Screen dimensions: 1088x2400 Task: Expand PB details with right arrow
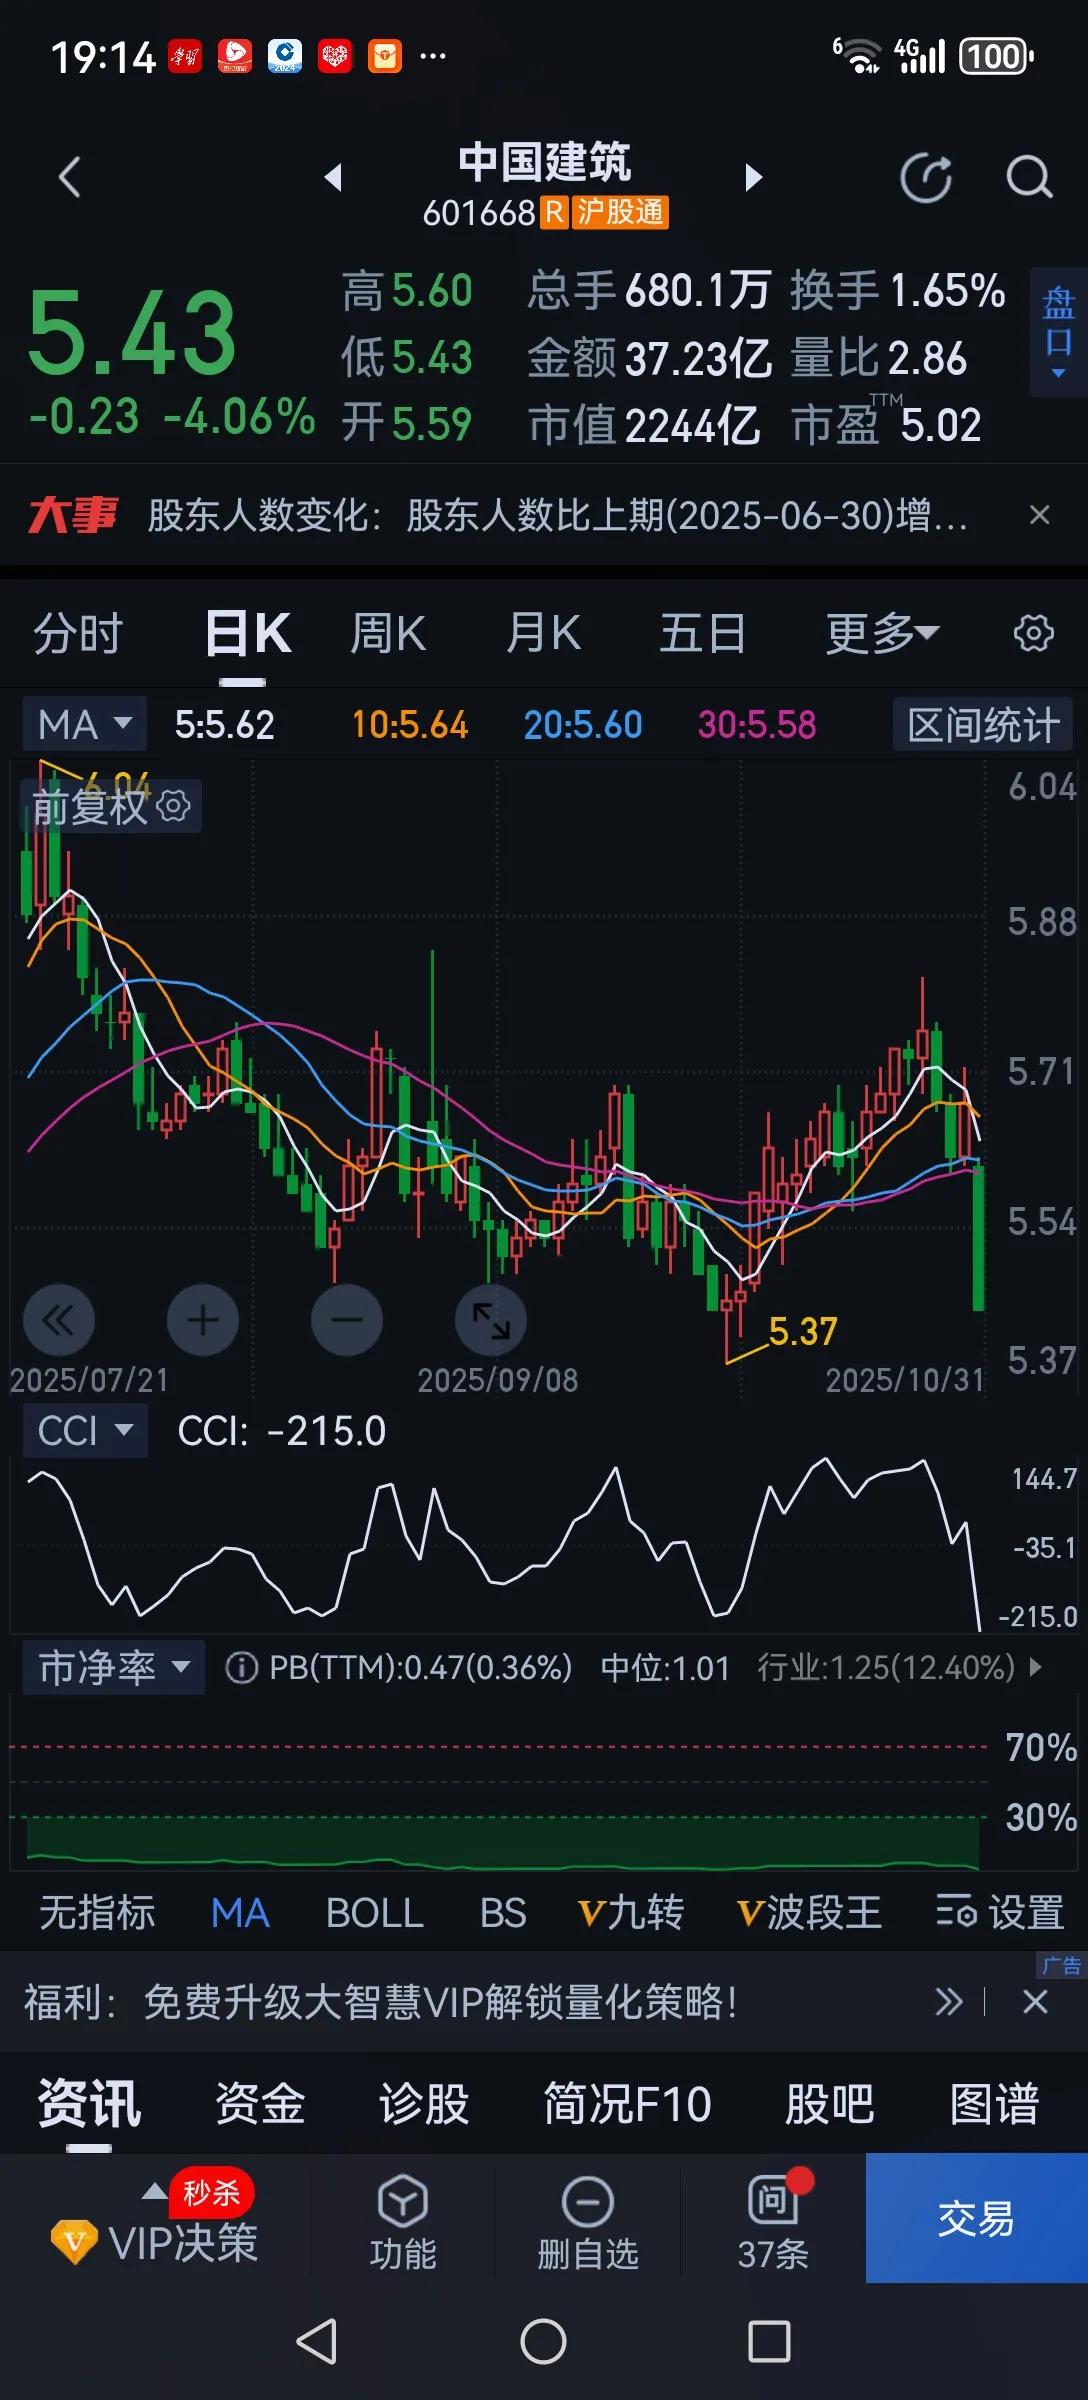coord(1035,1667)
